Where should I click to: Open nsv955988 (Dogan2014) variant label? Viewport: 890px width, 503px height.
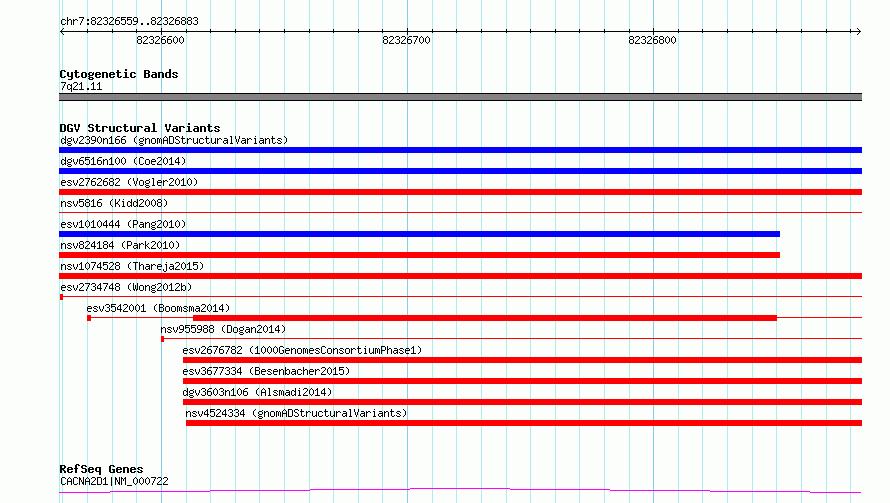coord(222,329)
